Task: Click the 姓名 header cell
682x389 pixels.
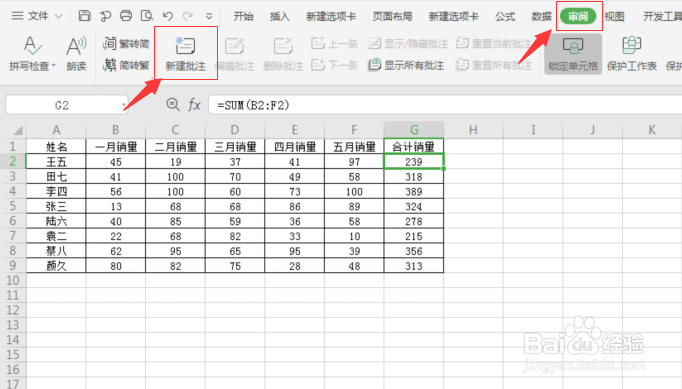Action: point(56,147)
